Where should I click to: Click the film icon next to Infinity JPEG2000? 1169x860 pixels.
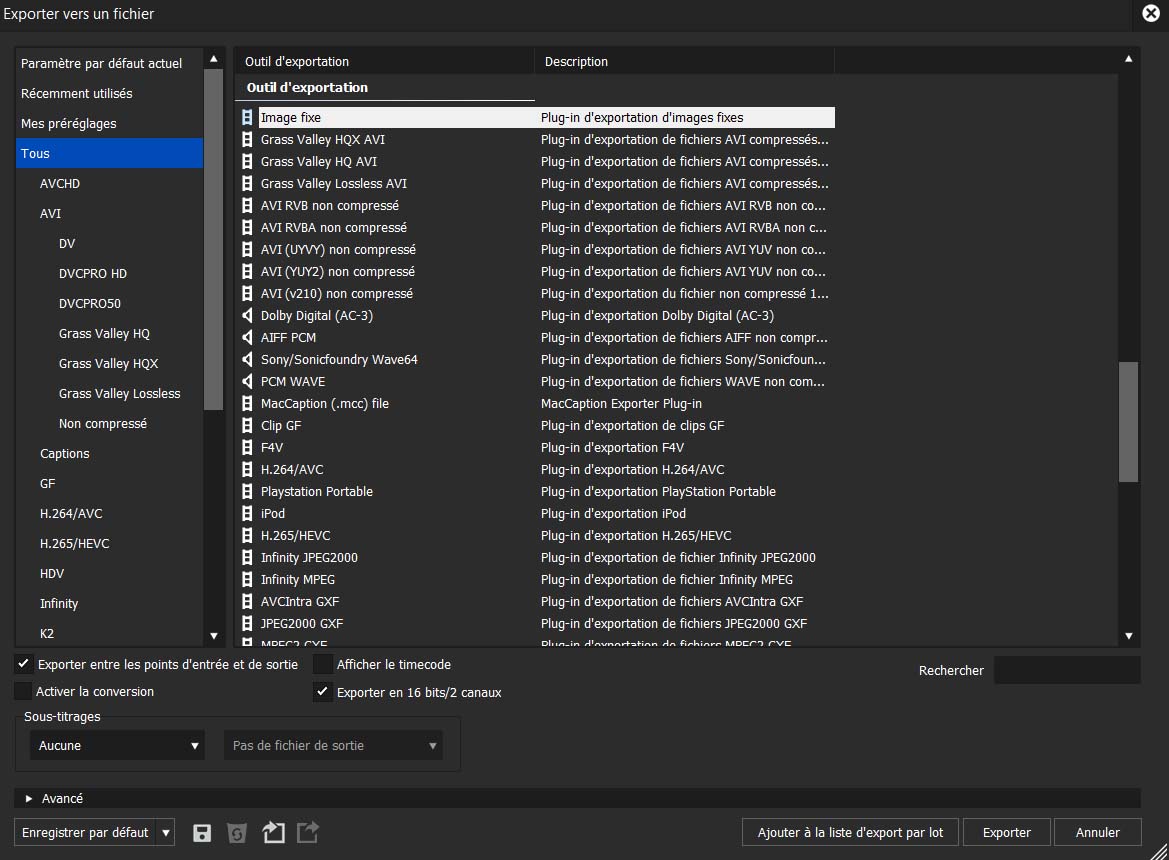pos(248,557)
